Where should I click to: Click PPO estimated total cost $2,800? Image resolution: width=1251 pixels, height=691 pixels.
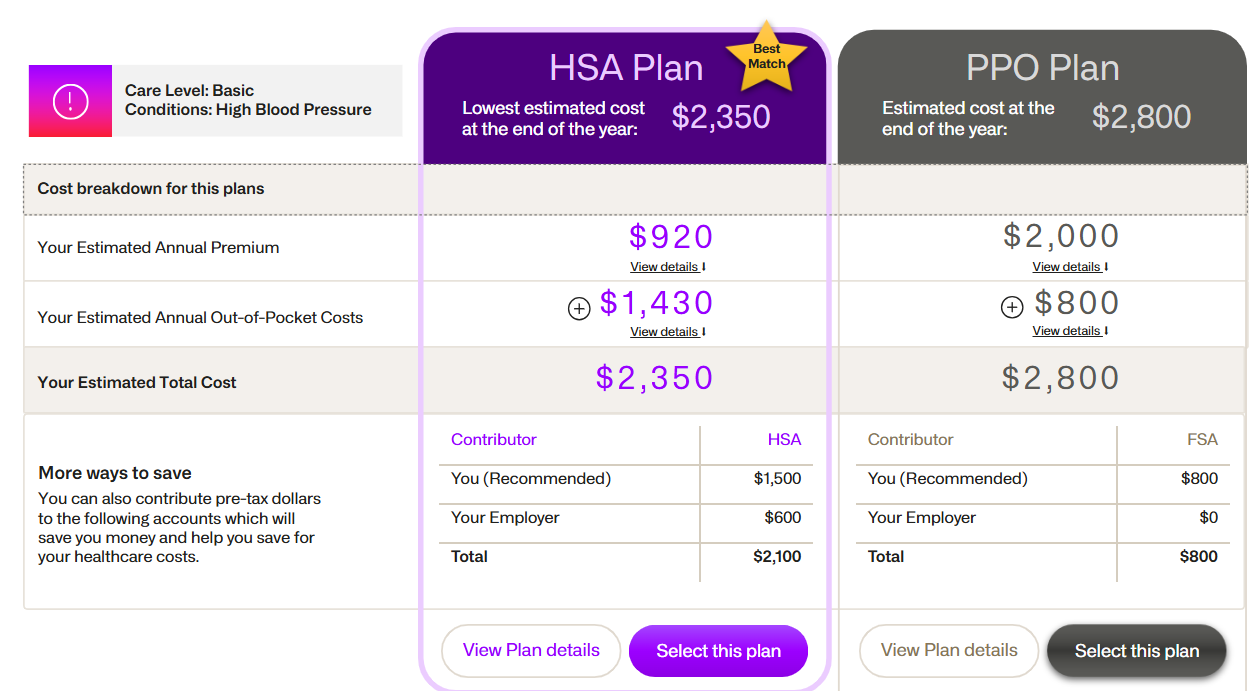click(1061, 378)
